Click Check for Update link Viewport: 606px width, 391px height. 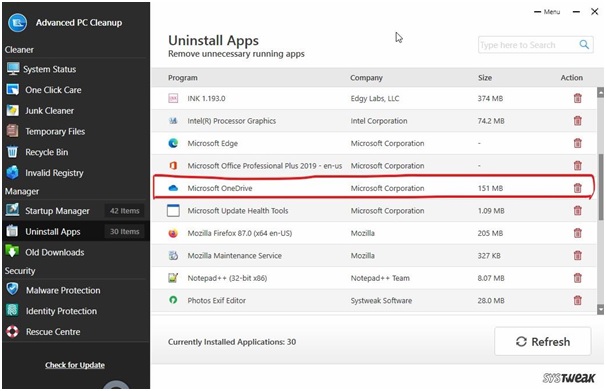coord(75,365)
